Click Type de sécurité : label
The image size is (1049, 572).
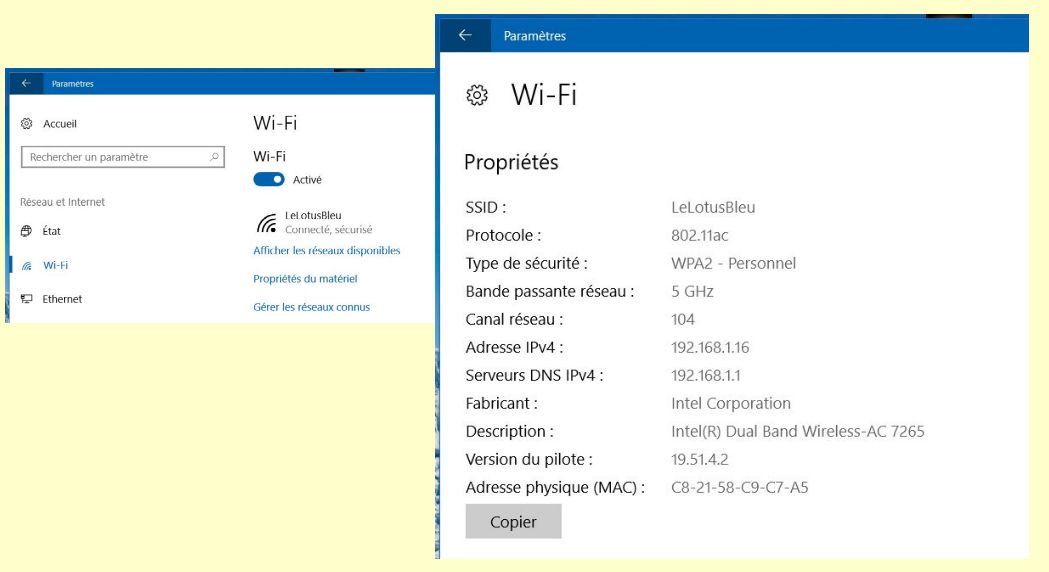[x=527, y=264]
